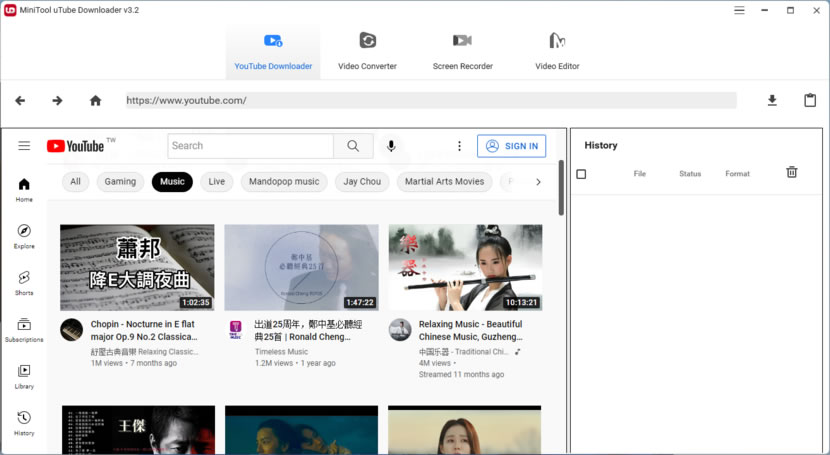Click the File column header

coord(639,174)
